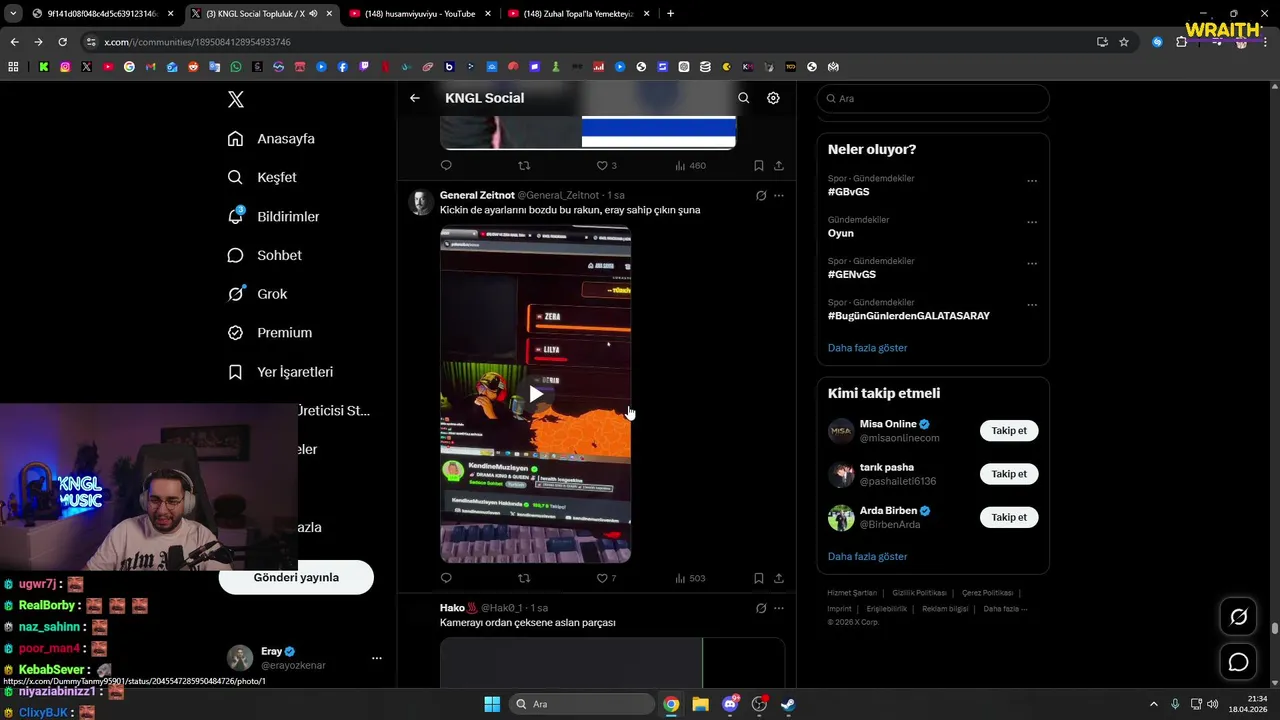Bookmark this page with star icon

click(x=1124, y=42)
